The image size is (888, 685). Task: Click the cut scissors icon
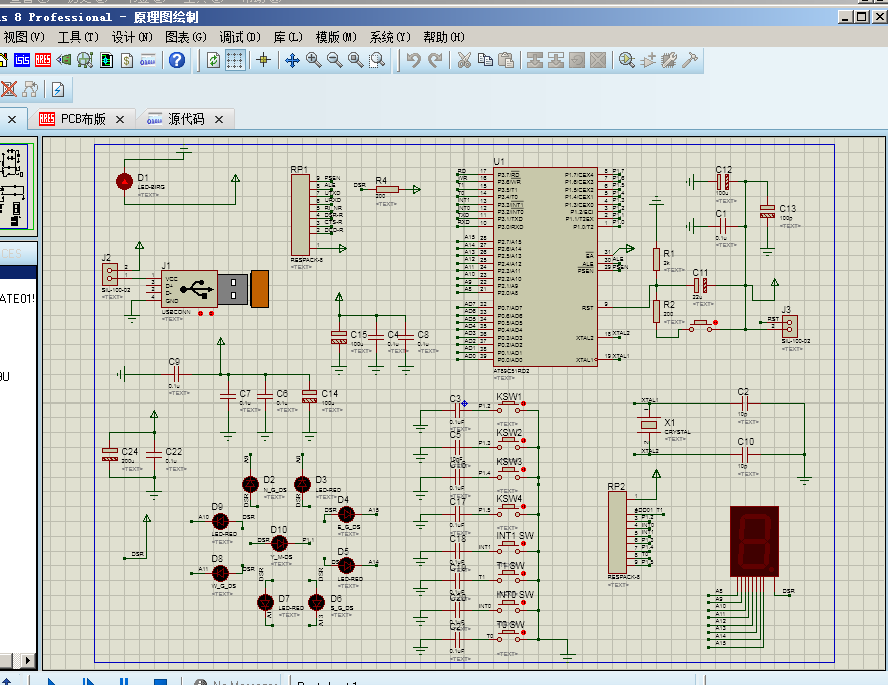(x=464, y=60)
